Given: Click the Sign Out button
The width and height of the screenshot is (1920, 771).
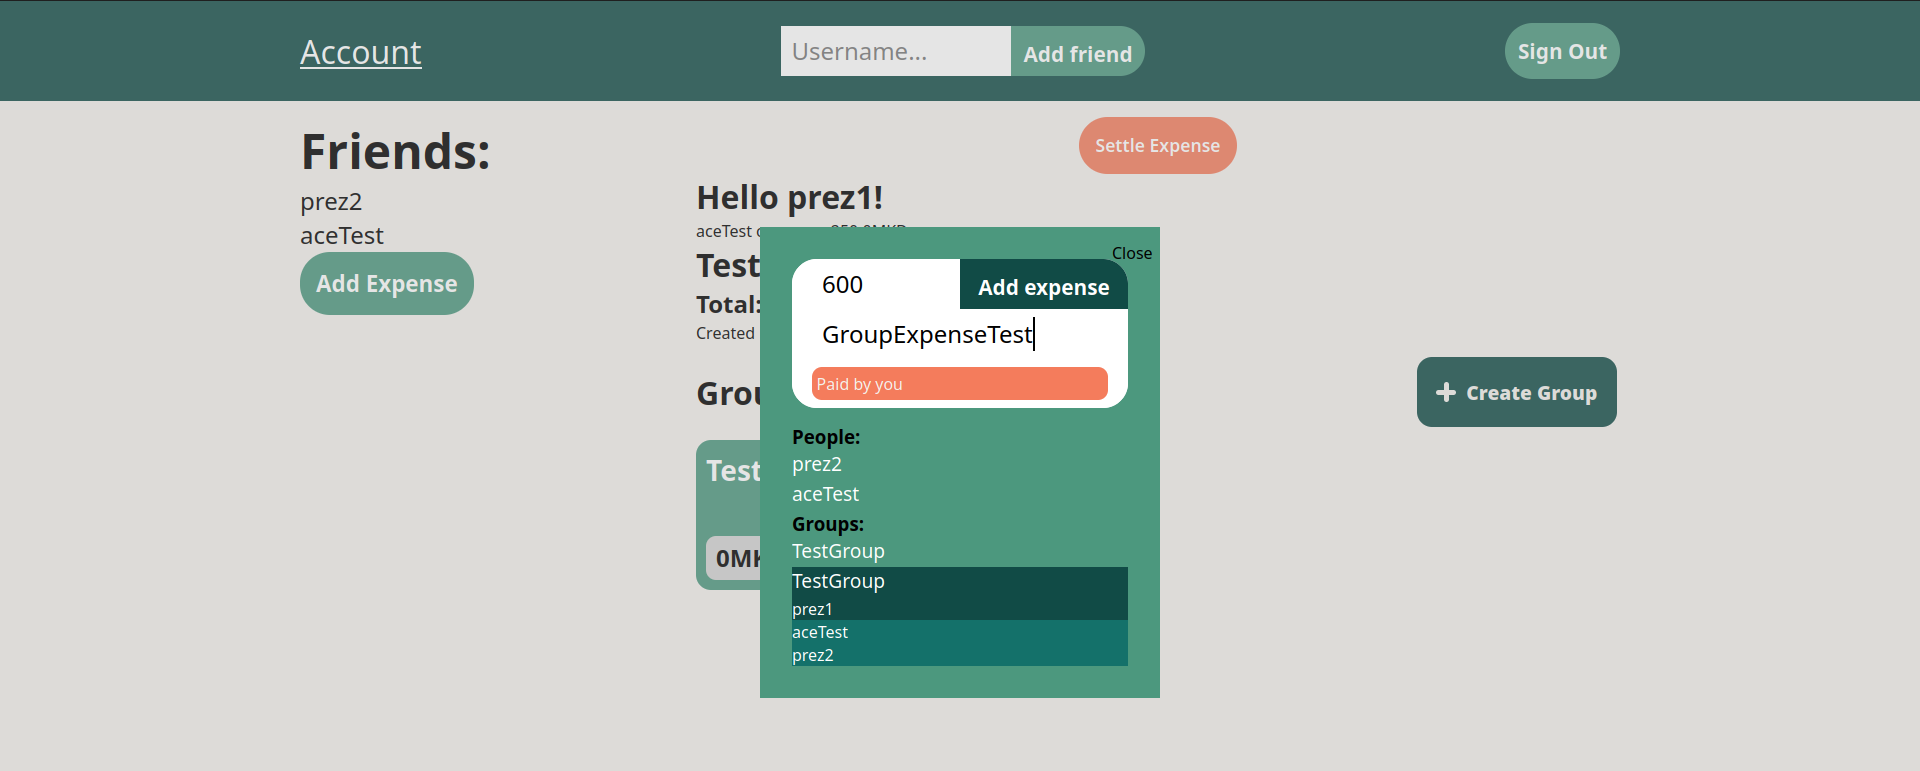Looking at the screenshot, I should 1561,51.
